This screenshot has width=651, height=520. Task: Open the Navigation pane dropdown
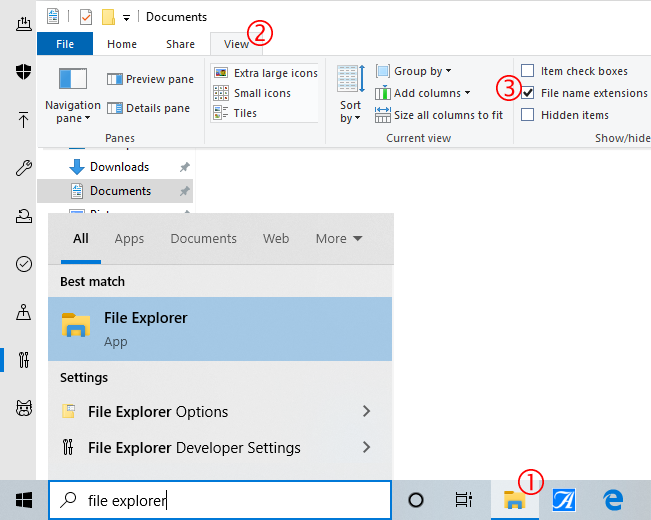click(73, 95)
